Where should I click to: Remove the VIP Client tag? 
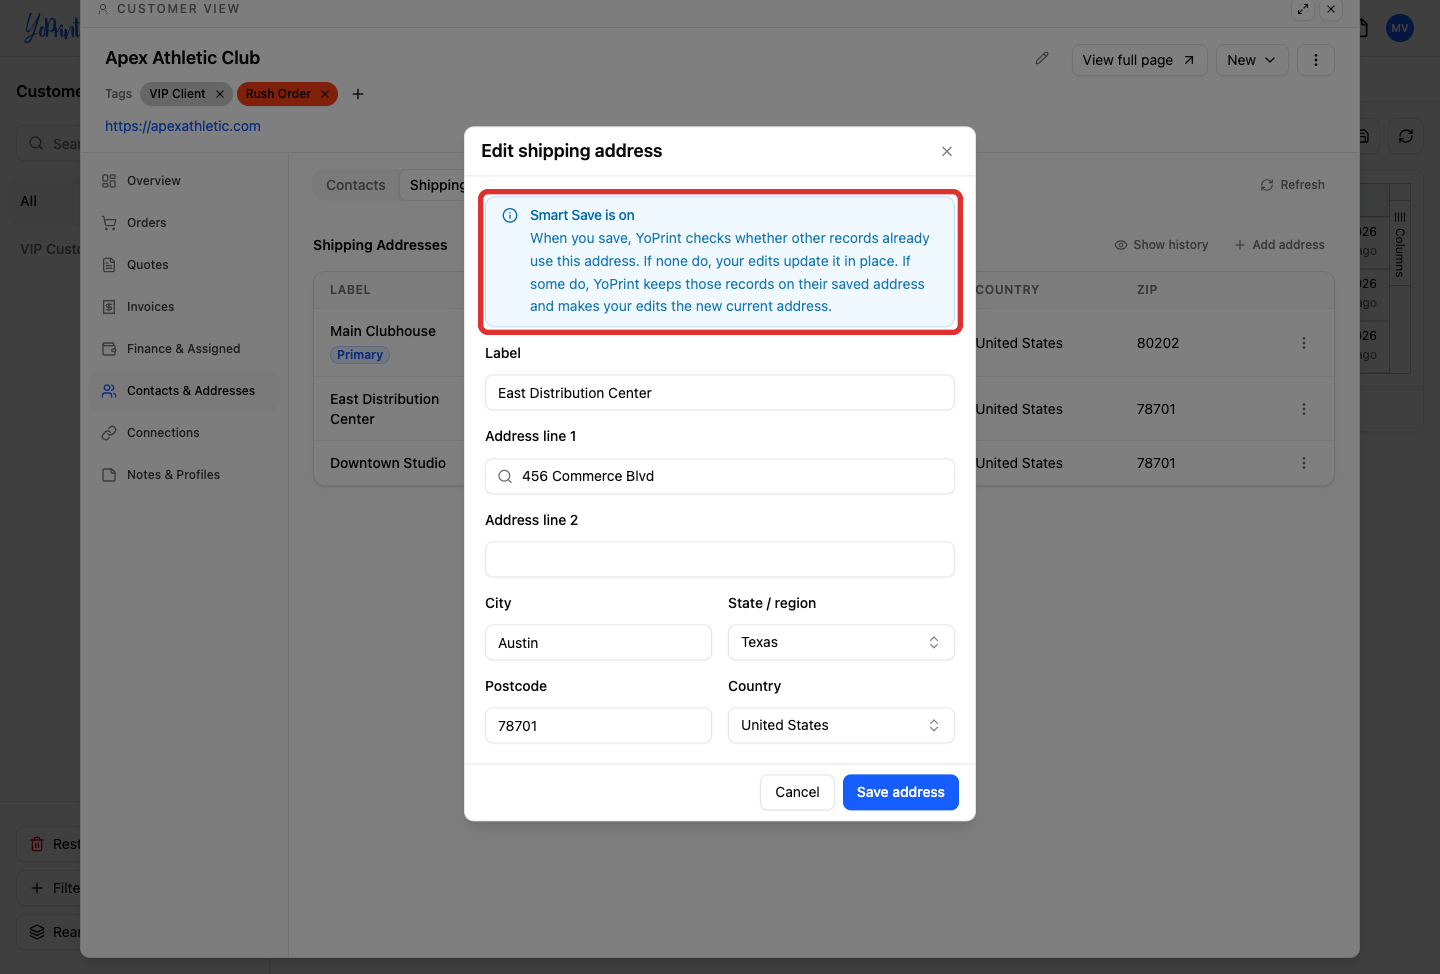pos(220,94)
